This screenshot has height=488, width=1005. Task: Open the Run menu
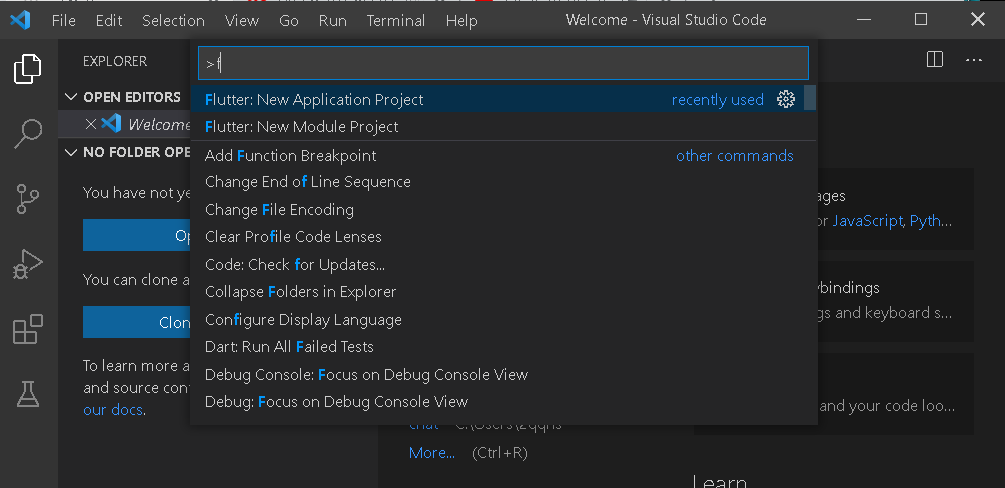(x=333, y=21)
